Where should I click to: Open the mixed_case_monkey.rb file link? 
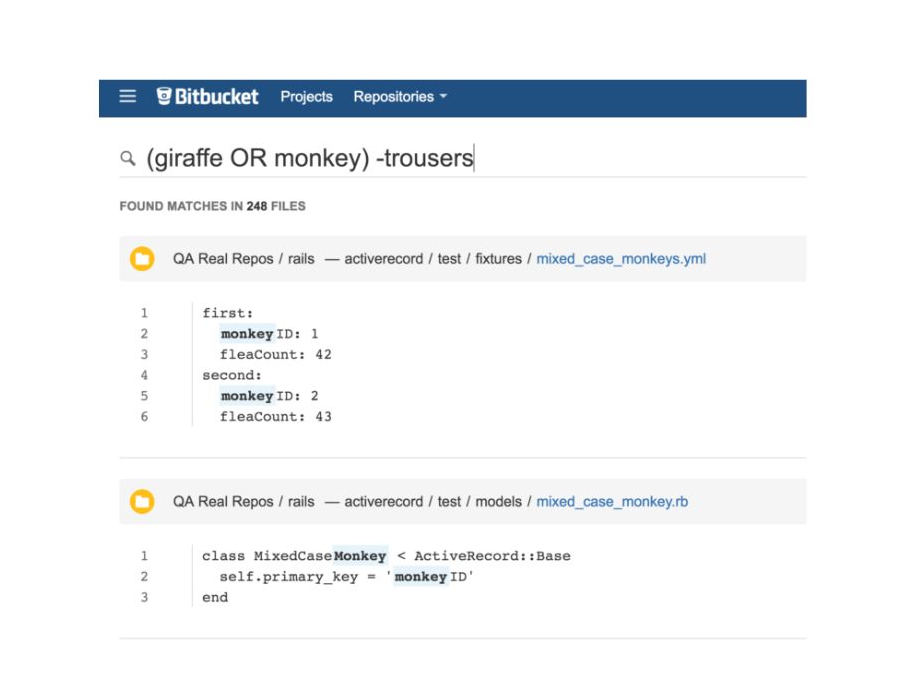point(612,502)
